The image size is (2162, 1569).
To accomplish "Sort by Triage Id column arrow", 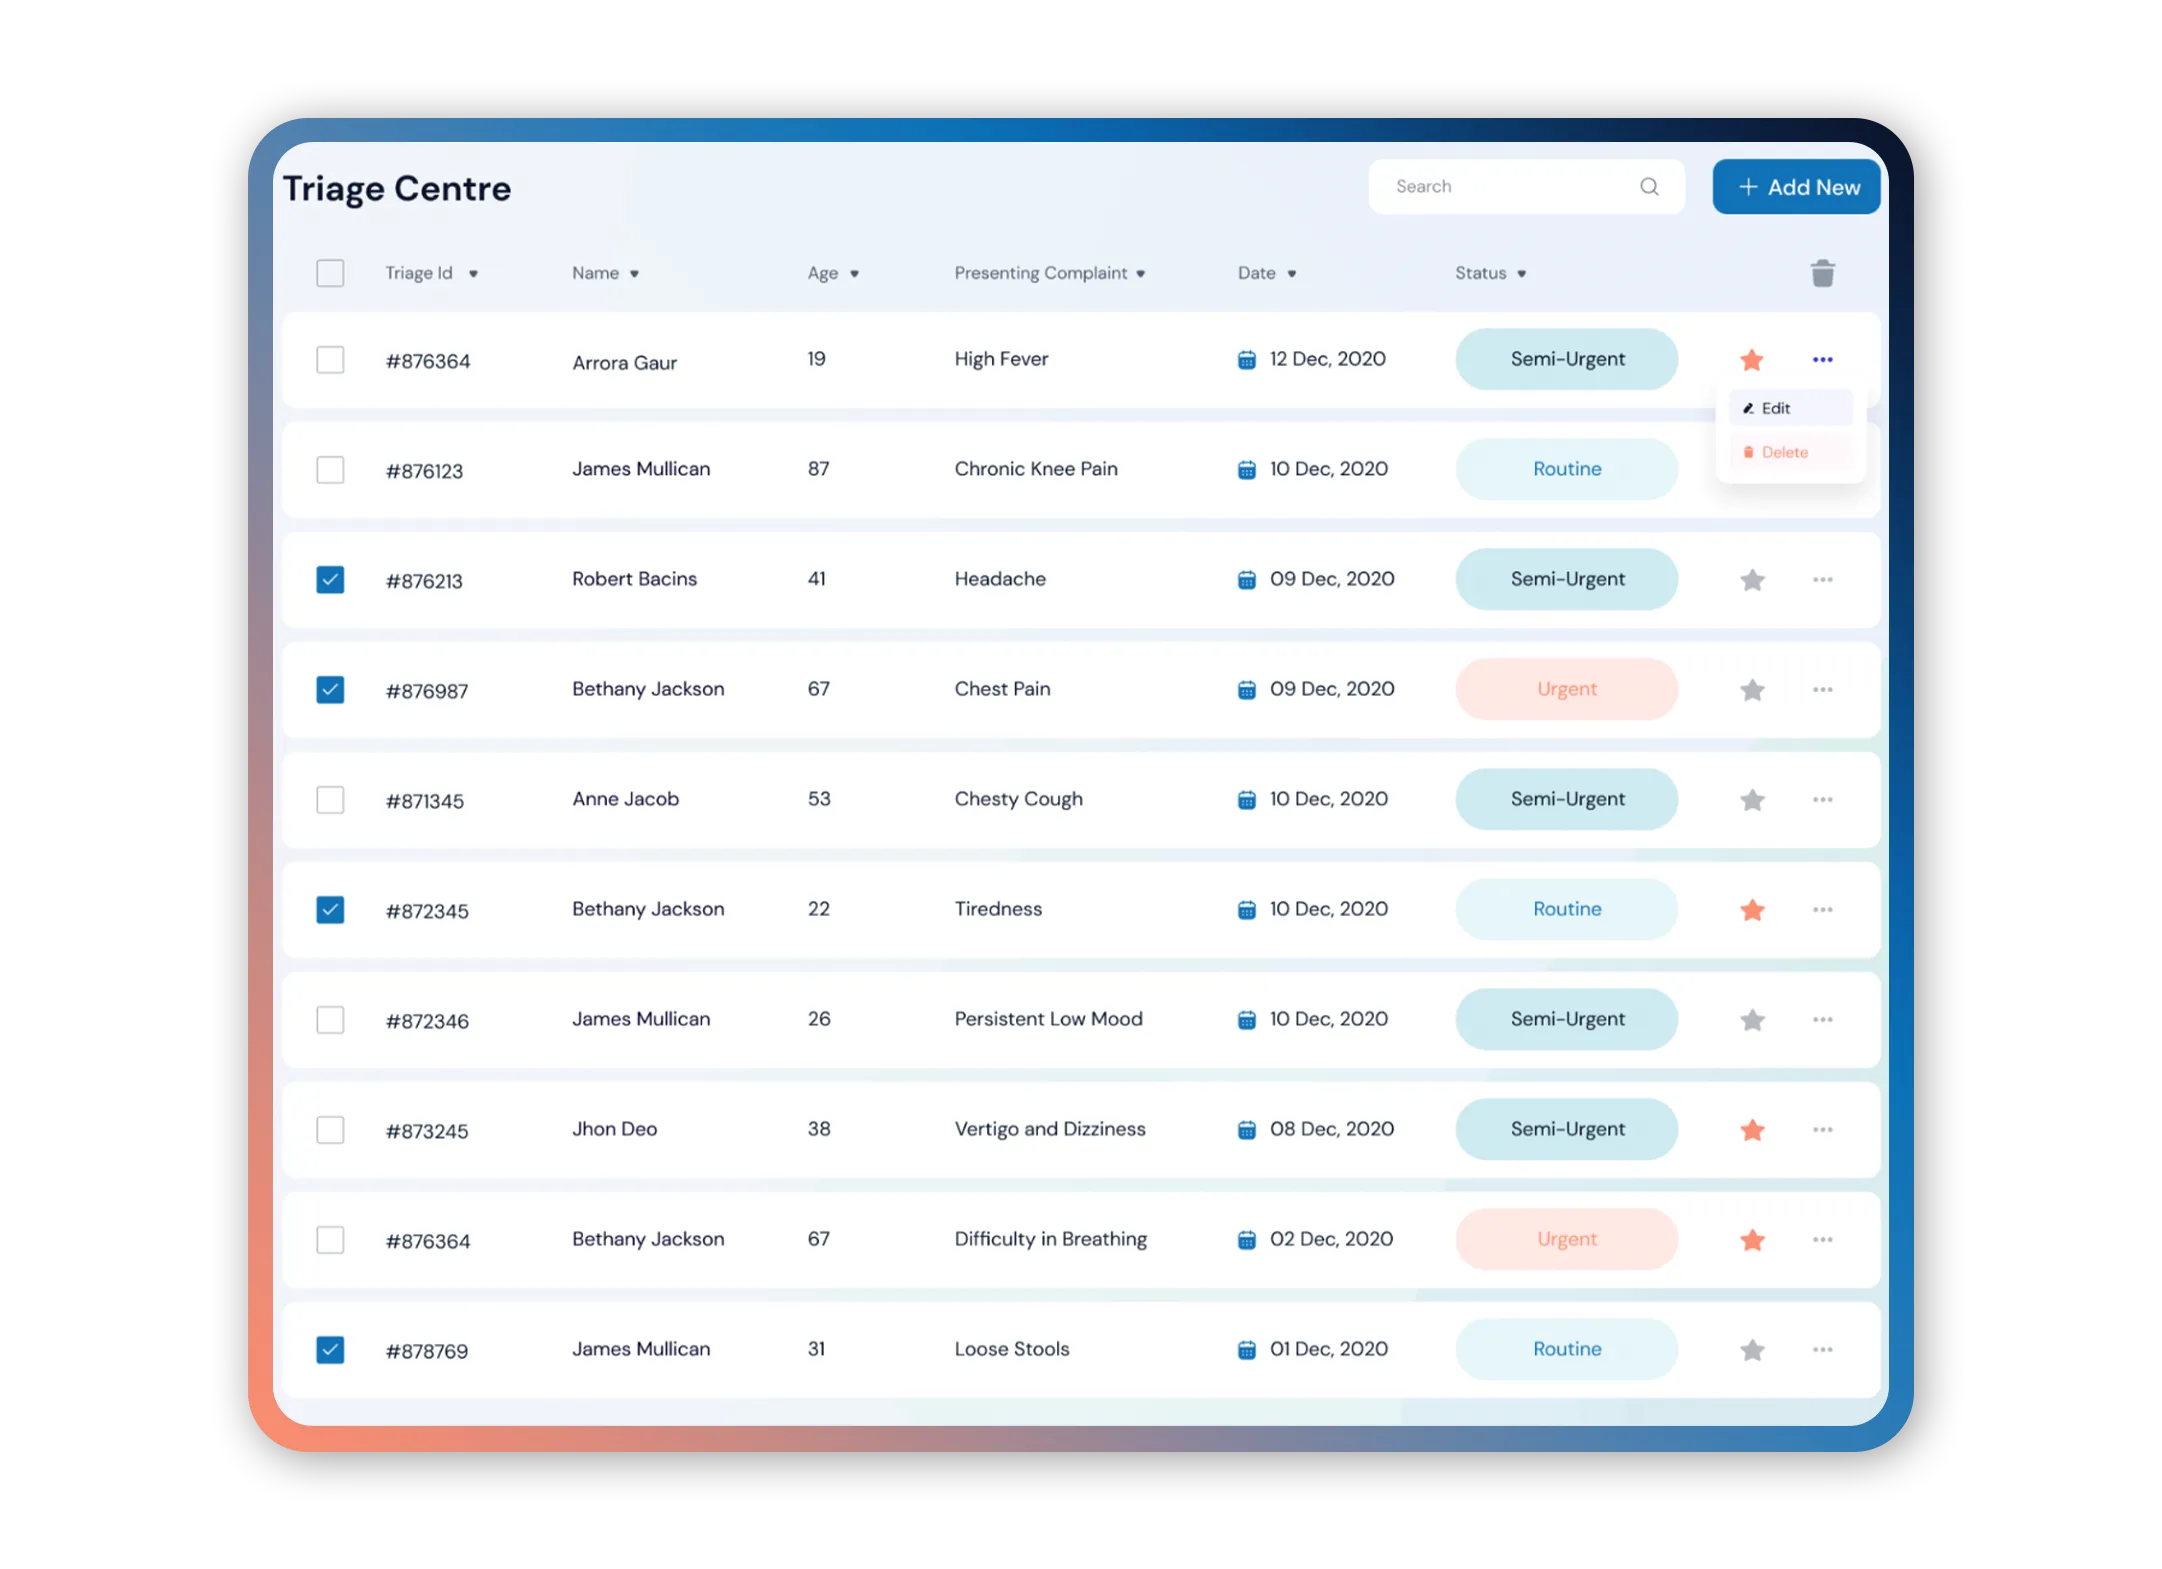I will pyautogui.click(x=473, y=274).
